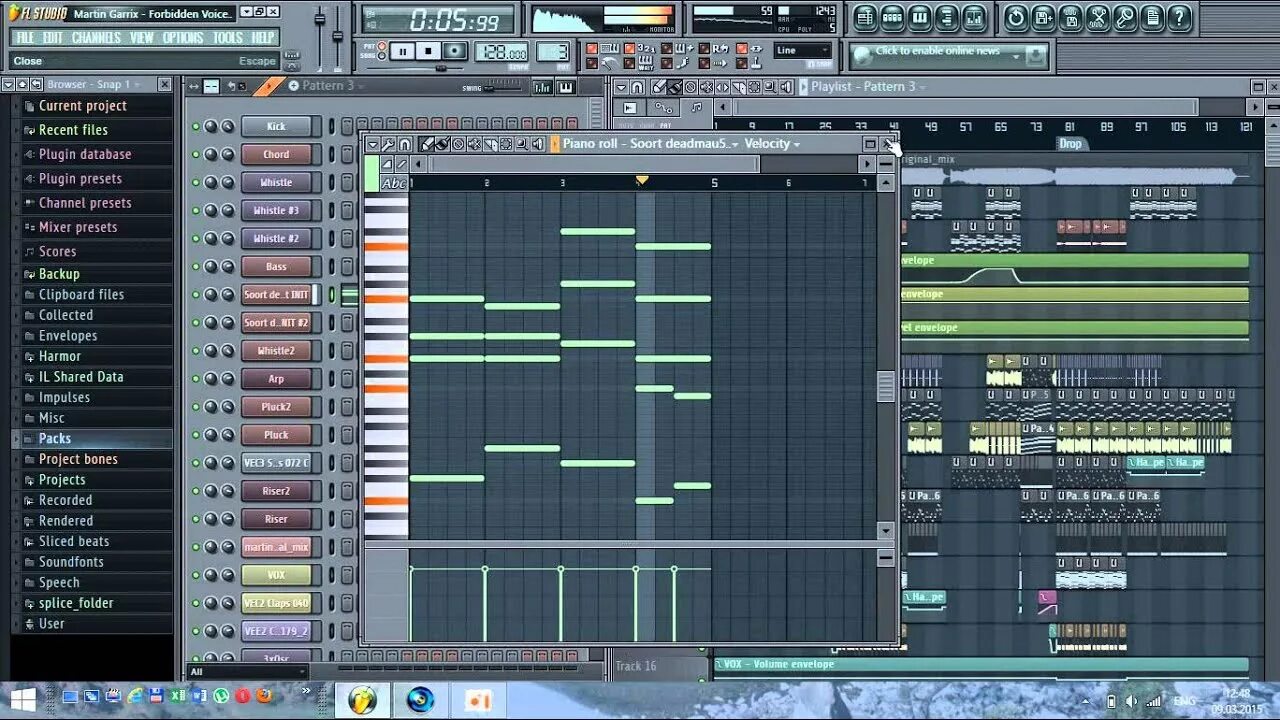Click the Undo history toolbar icon
The image size is (1280, 720).
[1016, 17]
